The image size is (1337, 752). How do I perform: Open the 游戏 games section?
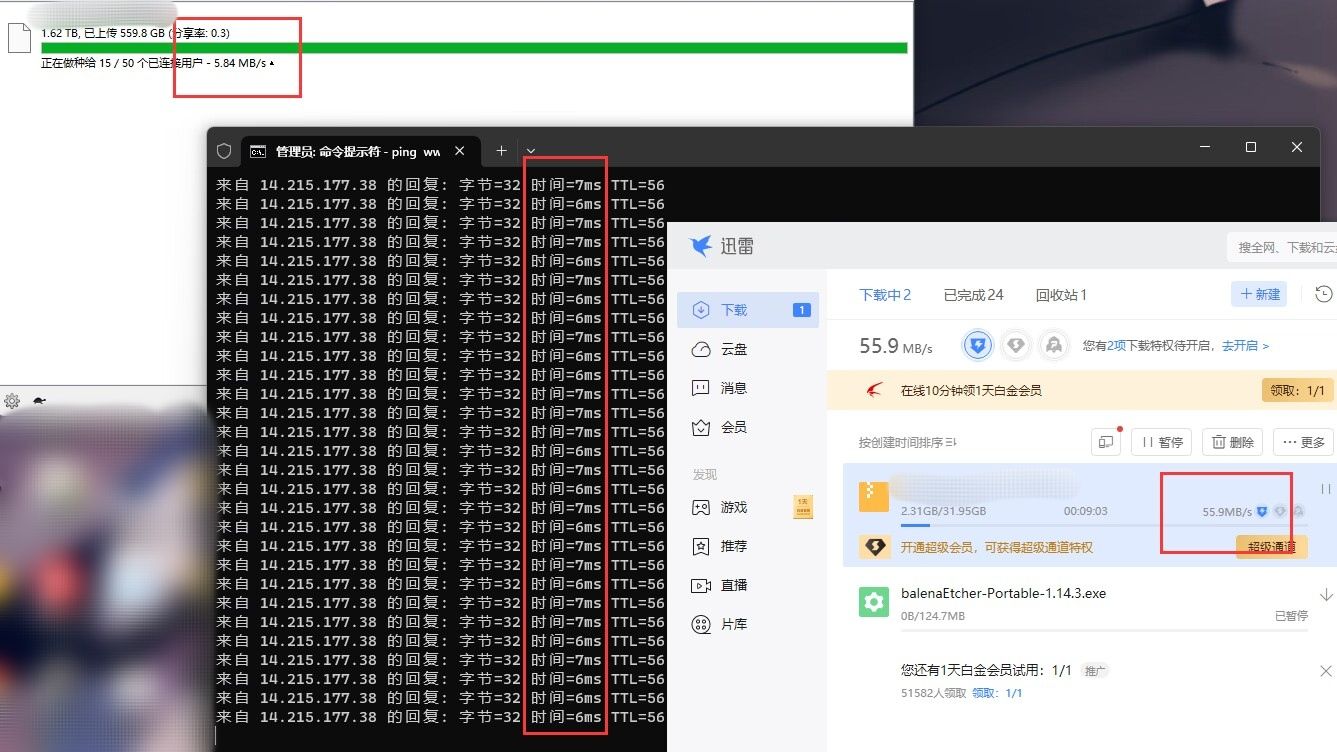733,507
